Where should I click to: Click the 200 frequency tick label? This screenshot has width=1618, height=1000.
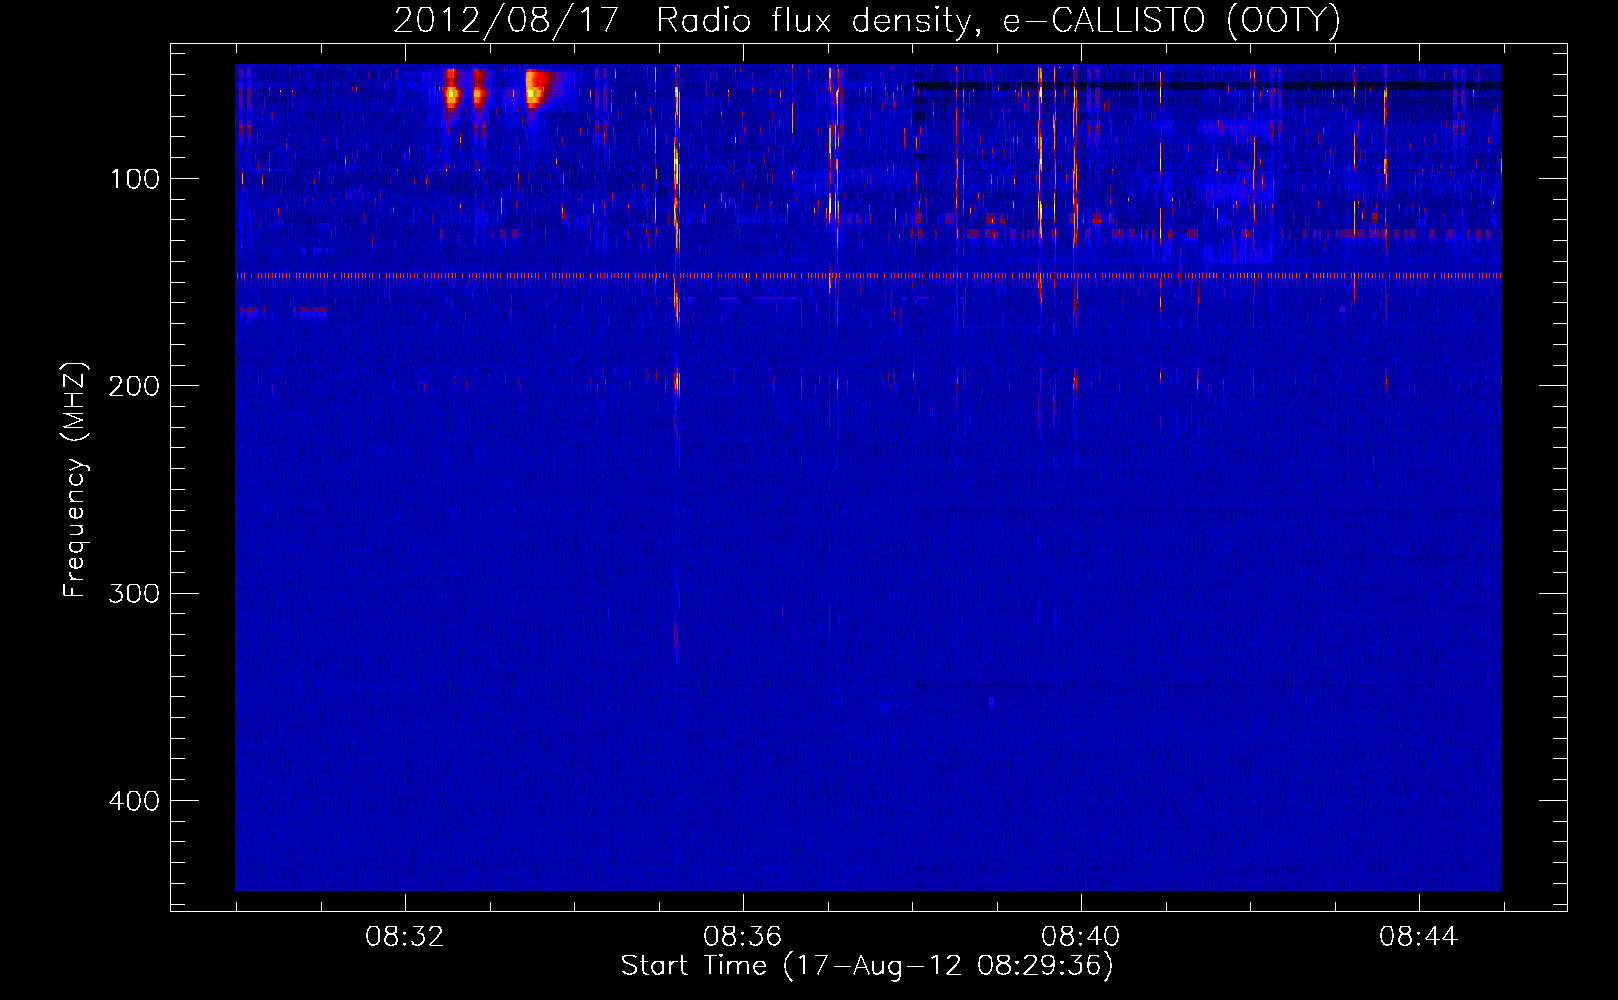point(135,386)
